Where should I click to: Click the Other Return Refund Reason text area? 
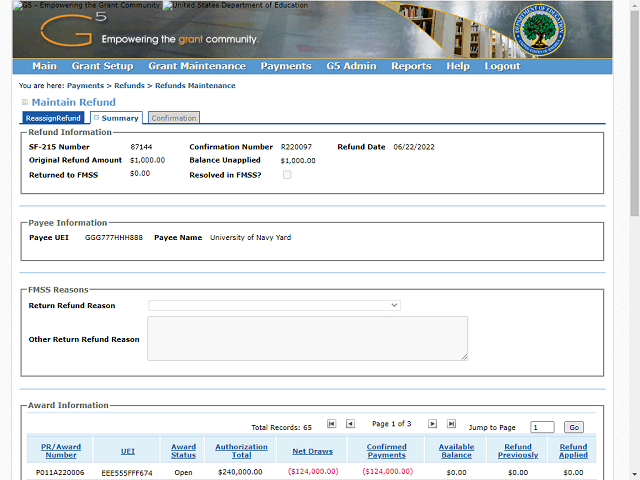[307, 338]
